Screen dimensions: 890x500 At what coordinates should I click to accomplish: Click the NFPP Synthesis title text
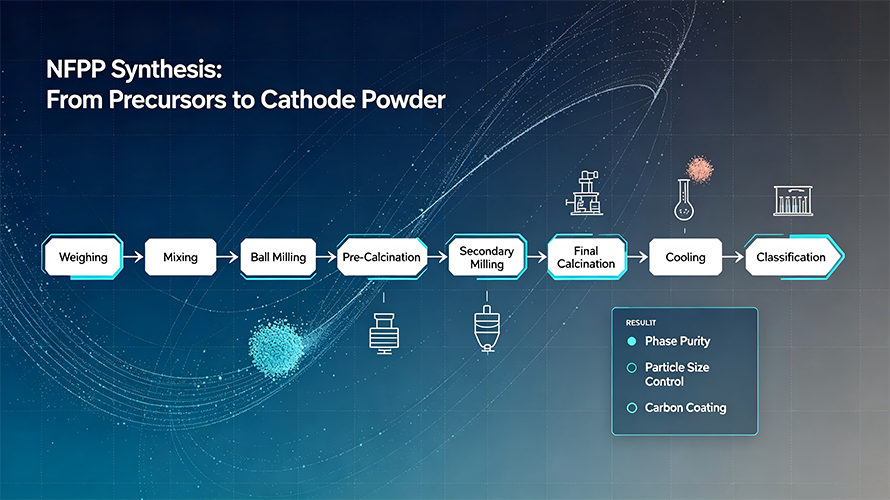pos(245,85)
